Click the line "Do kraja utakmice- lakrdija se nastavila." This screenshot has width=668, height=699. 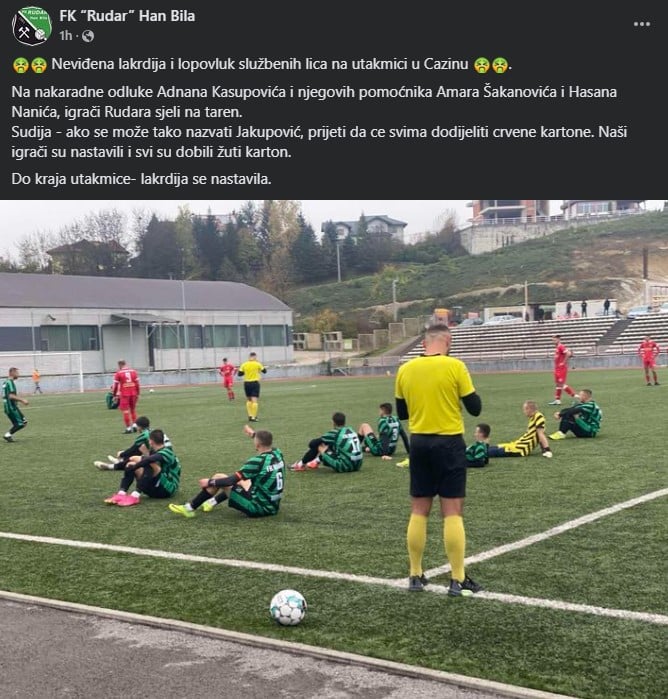[x=141, y=179]
